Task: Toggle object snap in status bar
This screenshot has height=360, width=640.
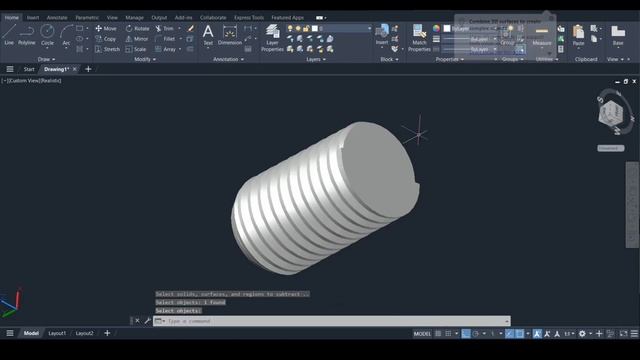Action: [520, 333]
